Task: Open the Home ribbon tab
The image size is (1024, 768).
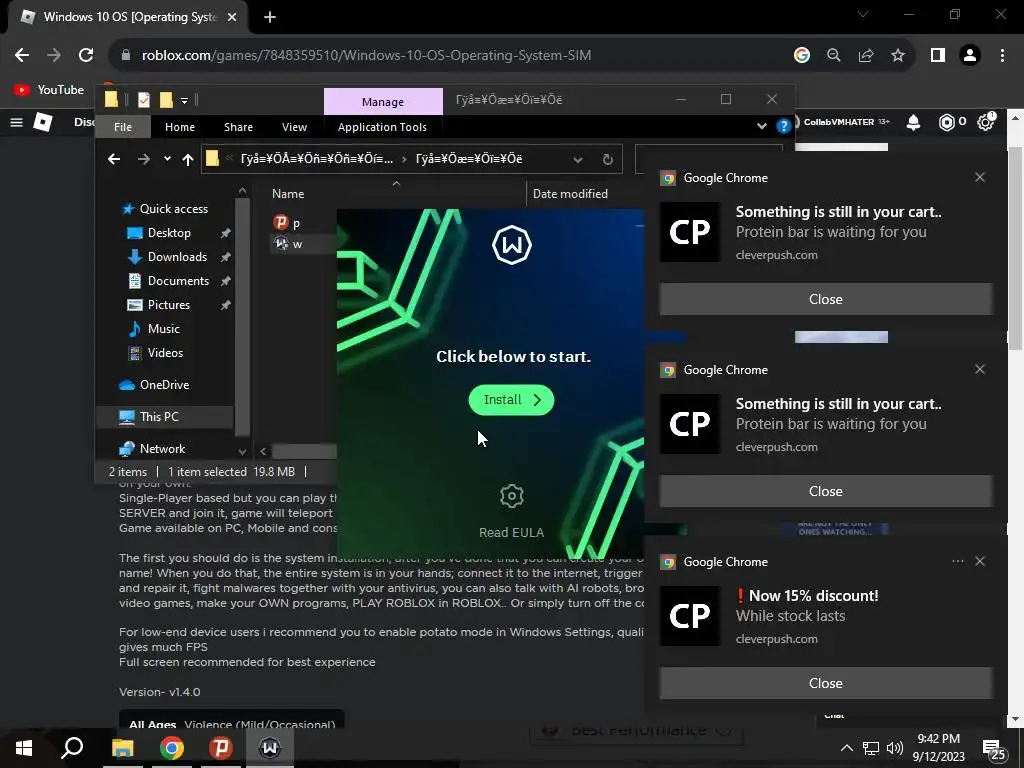Action: pos(180,127)
